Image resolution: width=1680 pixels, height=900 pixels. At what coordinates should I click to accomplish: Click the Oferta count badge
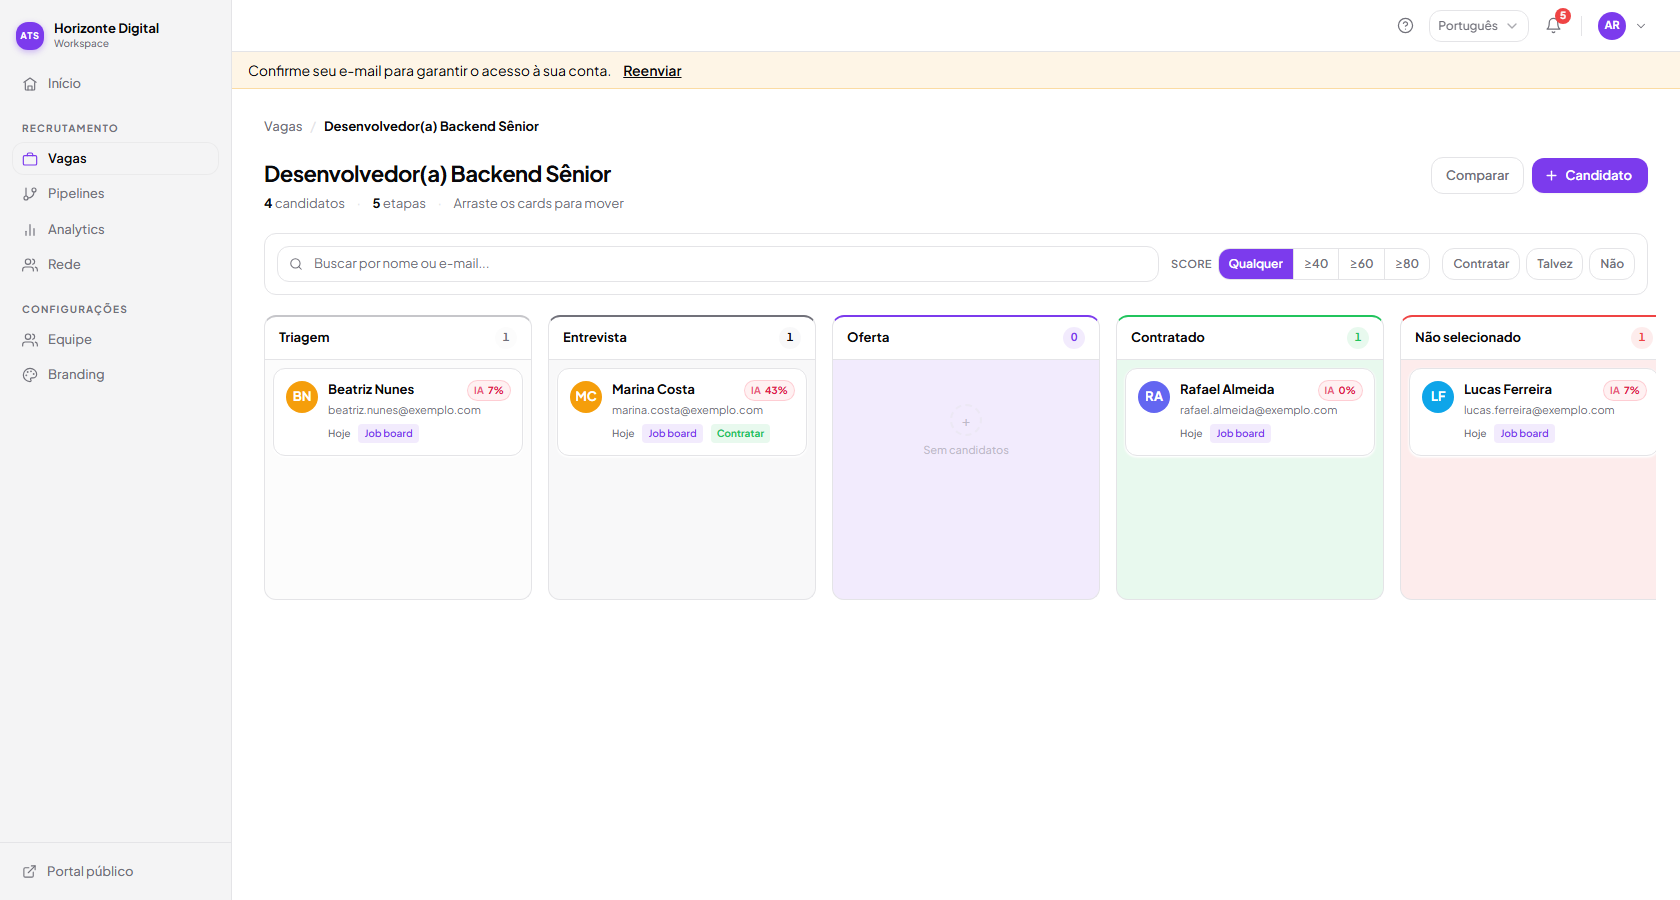point(1074,337)
